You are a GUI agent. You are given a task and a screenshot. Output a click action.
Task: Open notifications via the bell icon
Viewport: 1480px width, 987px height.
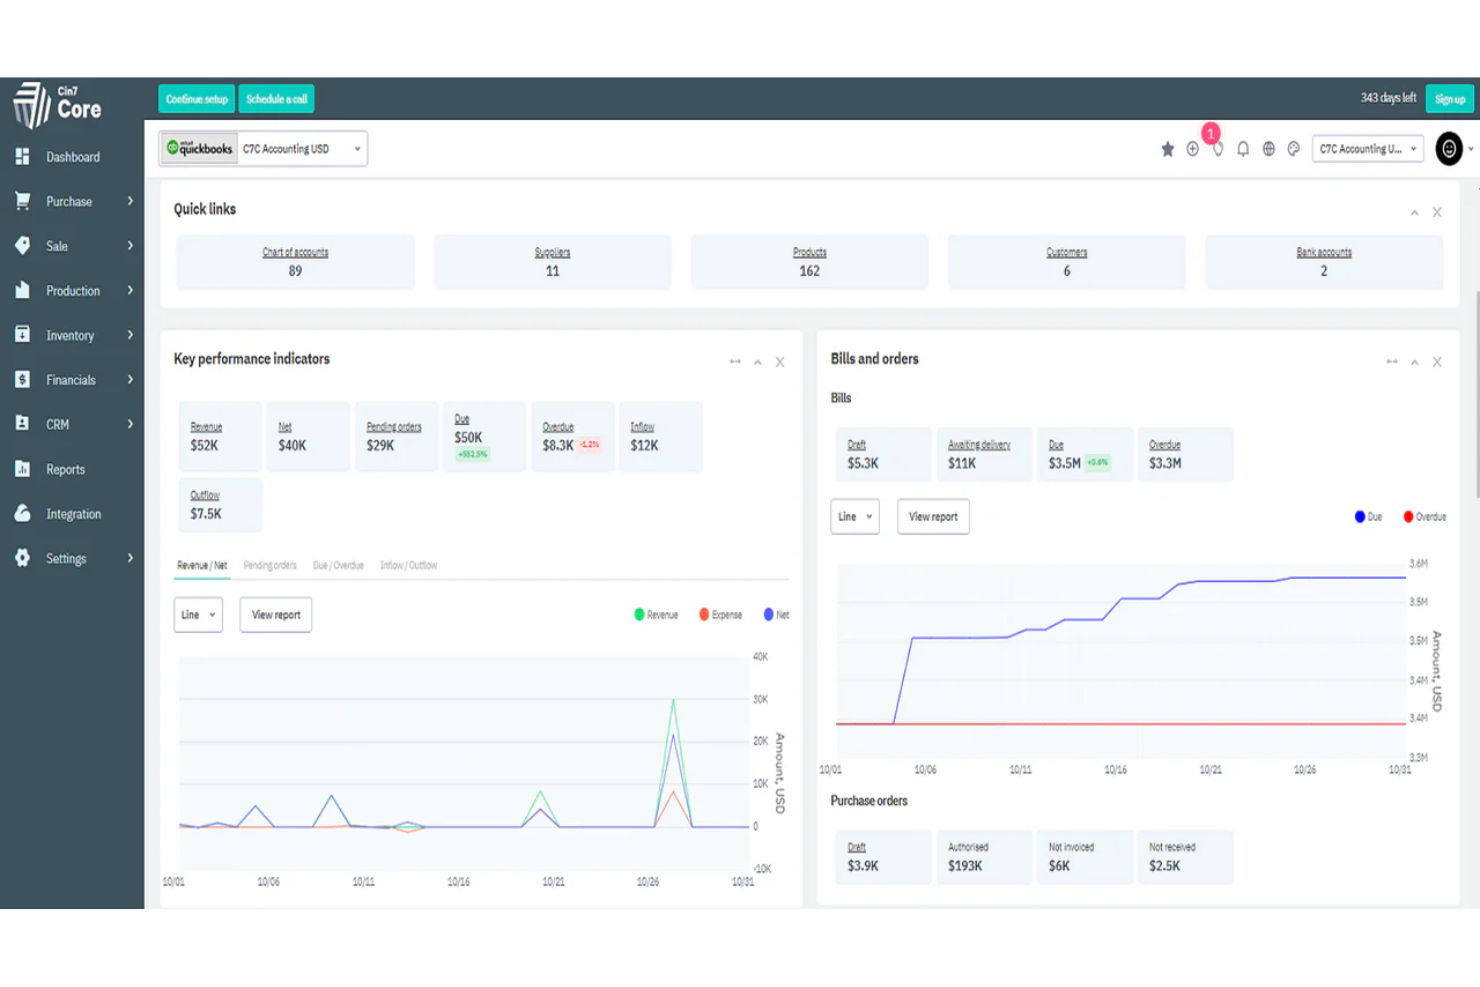1243,148
